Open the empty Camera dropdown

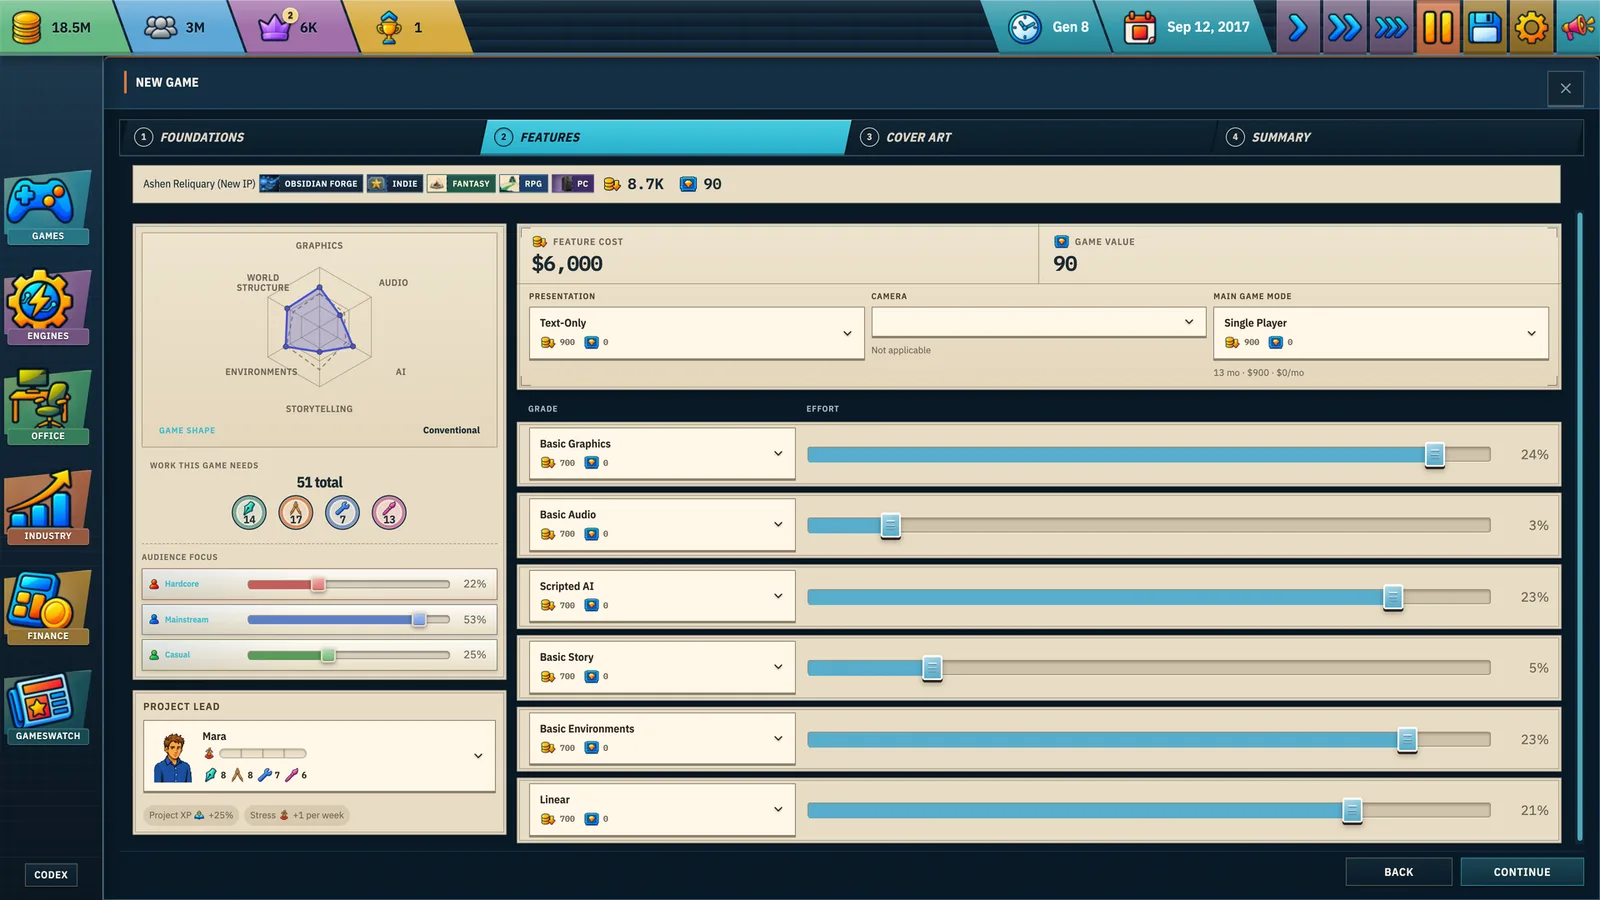pos(1038,322)
